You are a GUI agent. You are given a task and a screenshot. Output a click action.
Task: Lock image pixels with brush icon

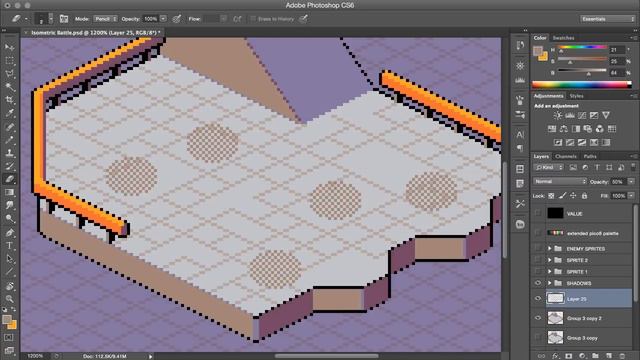click(562, 196)
